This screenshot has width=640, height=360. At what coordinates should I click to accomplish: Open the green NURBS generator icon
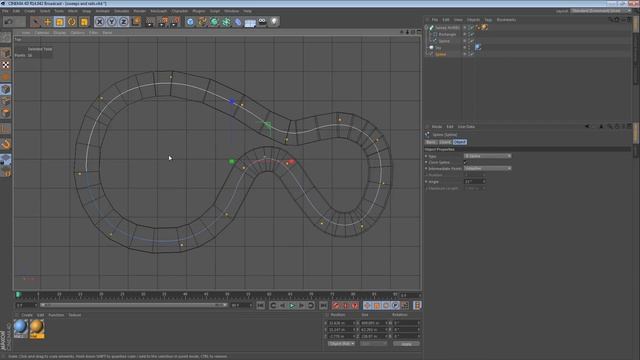214,22
